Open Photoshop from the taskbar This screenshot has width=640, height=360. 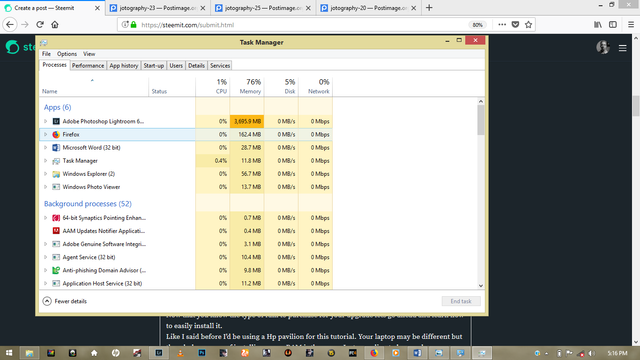click(x=202, y=353)
